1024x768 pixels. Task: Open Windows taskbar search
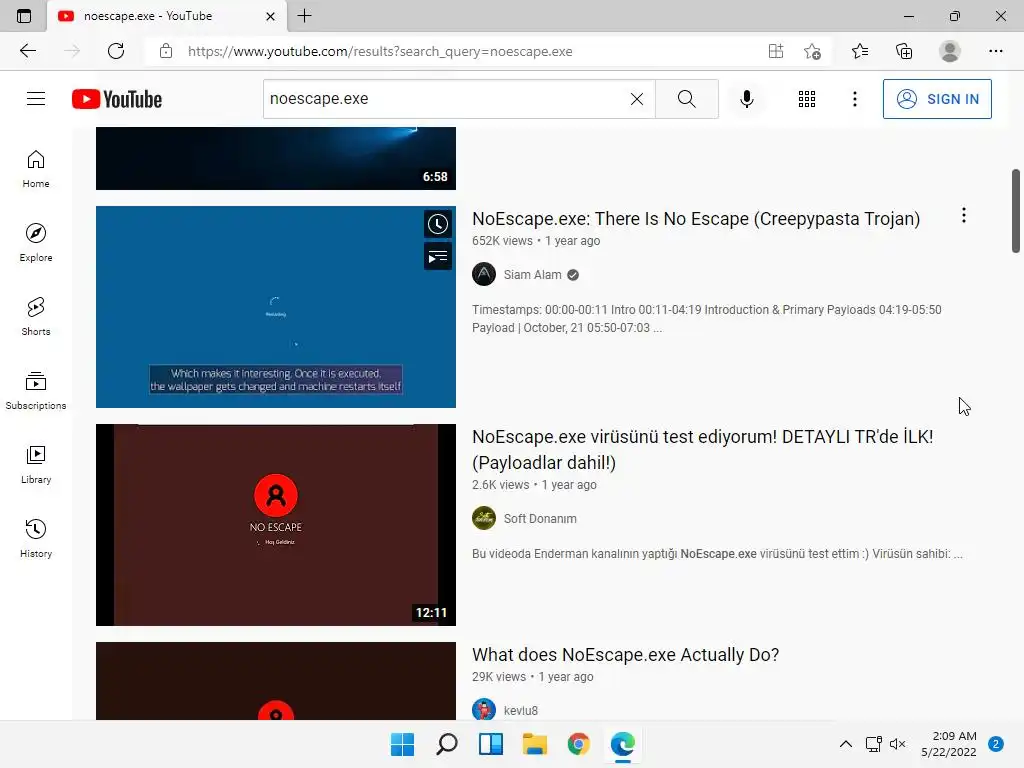(447, 744)
